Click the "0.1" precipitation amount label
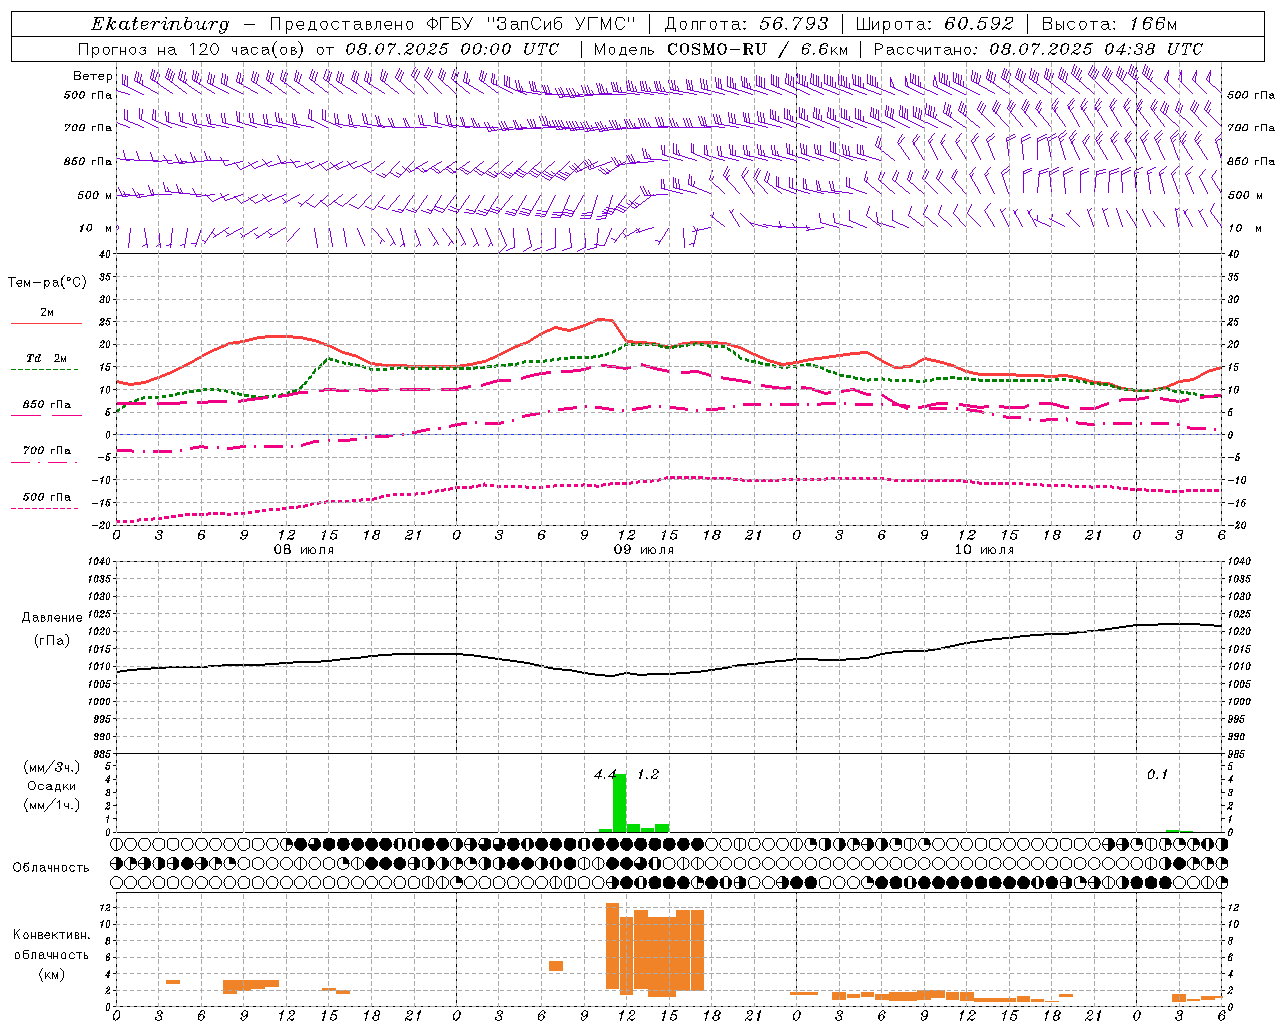 pos(1157,775)
